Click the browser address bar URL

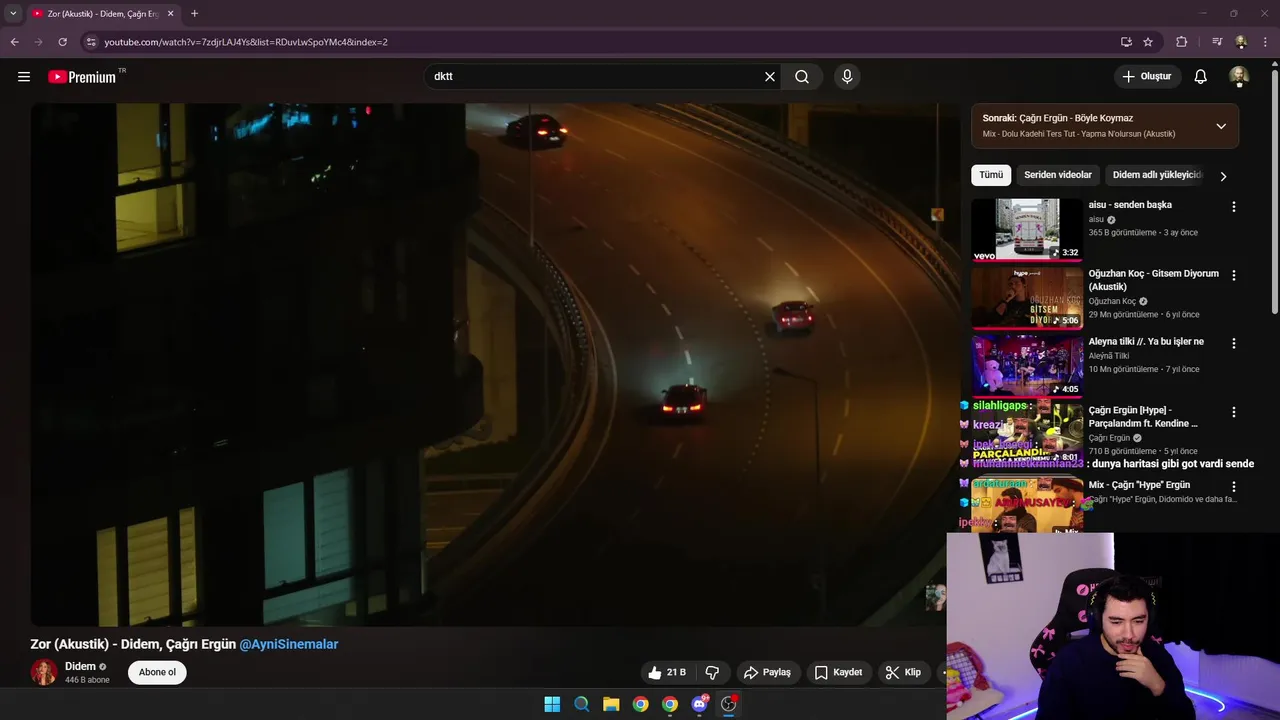coord(245,42)
